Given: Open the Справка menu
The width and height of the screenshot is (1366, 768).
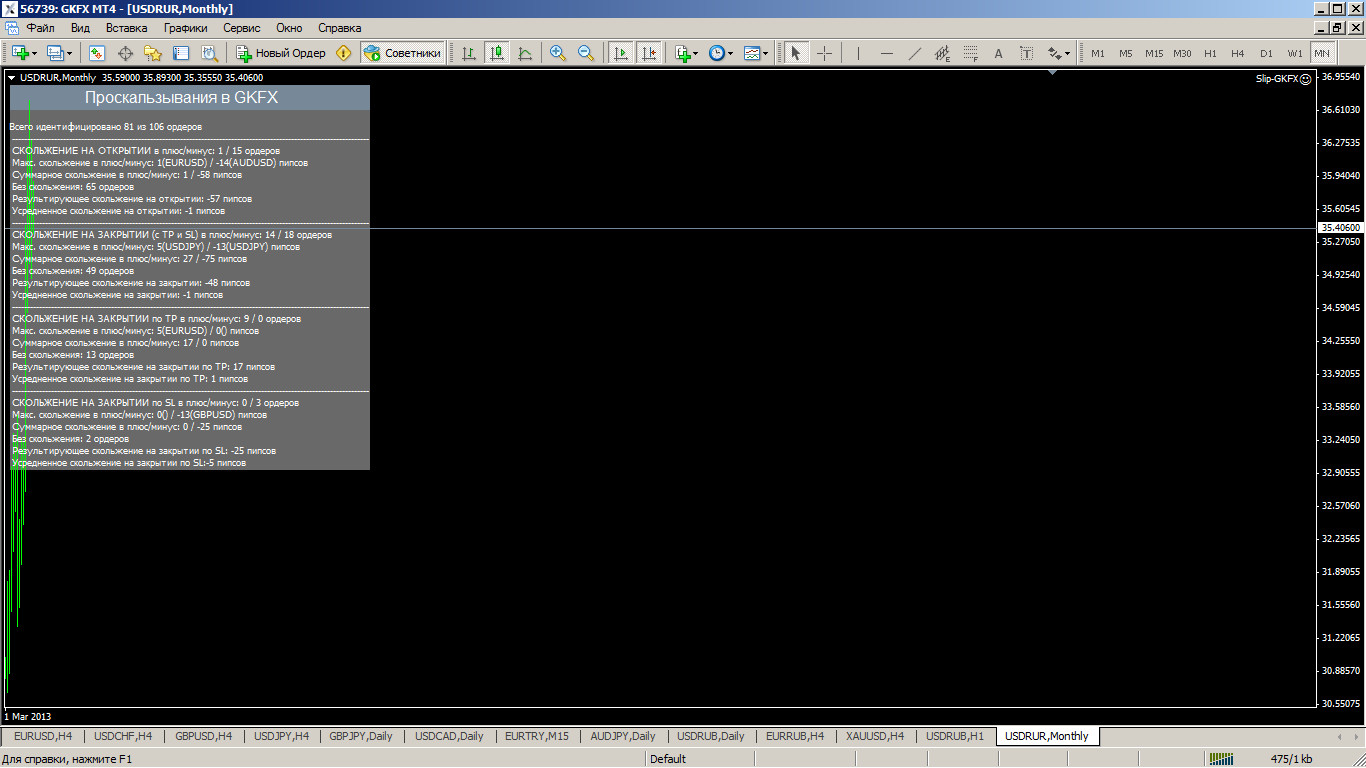Looking at the screenshot, I should coord(339,28).
